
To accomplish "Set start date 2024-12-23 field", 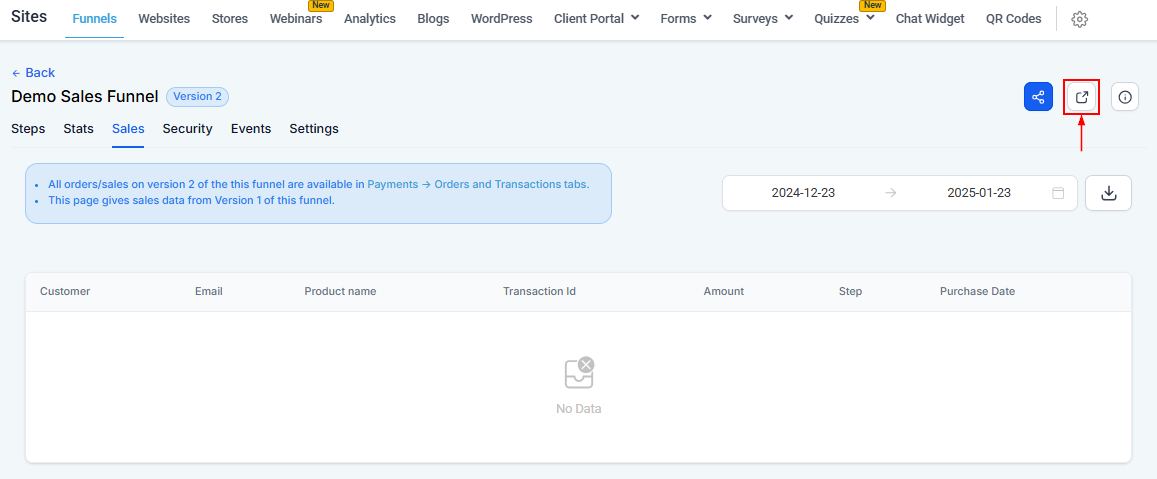I will [x=804, y=193].
